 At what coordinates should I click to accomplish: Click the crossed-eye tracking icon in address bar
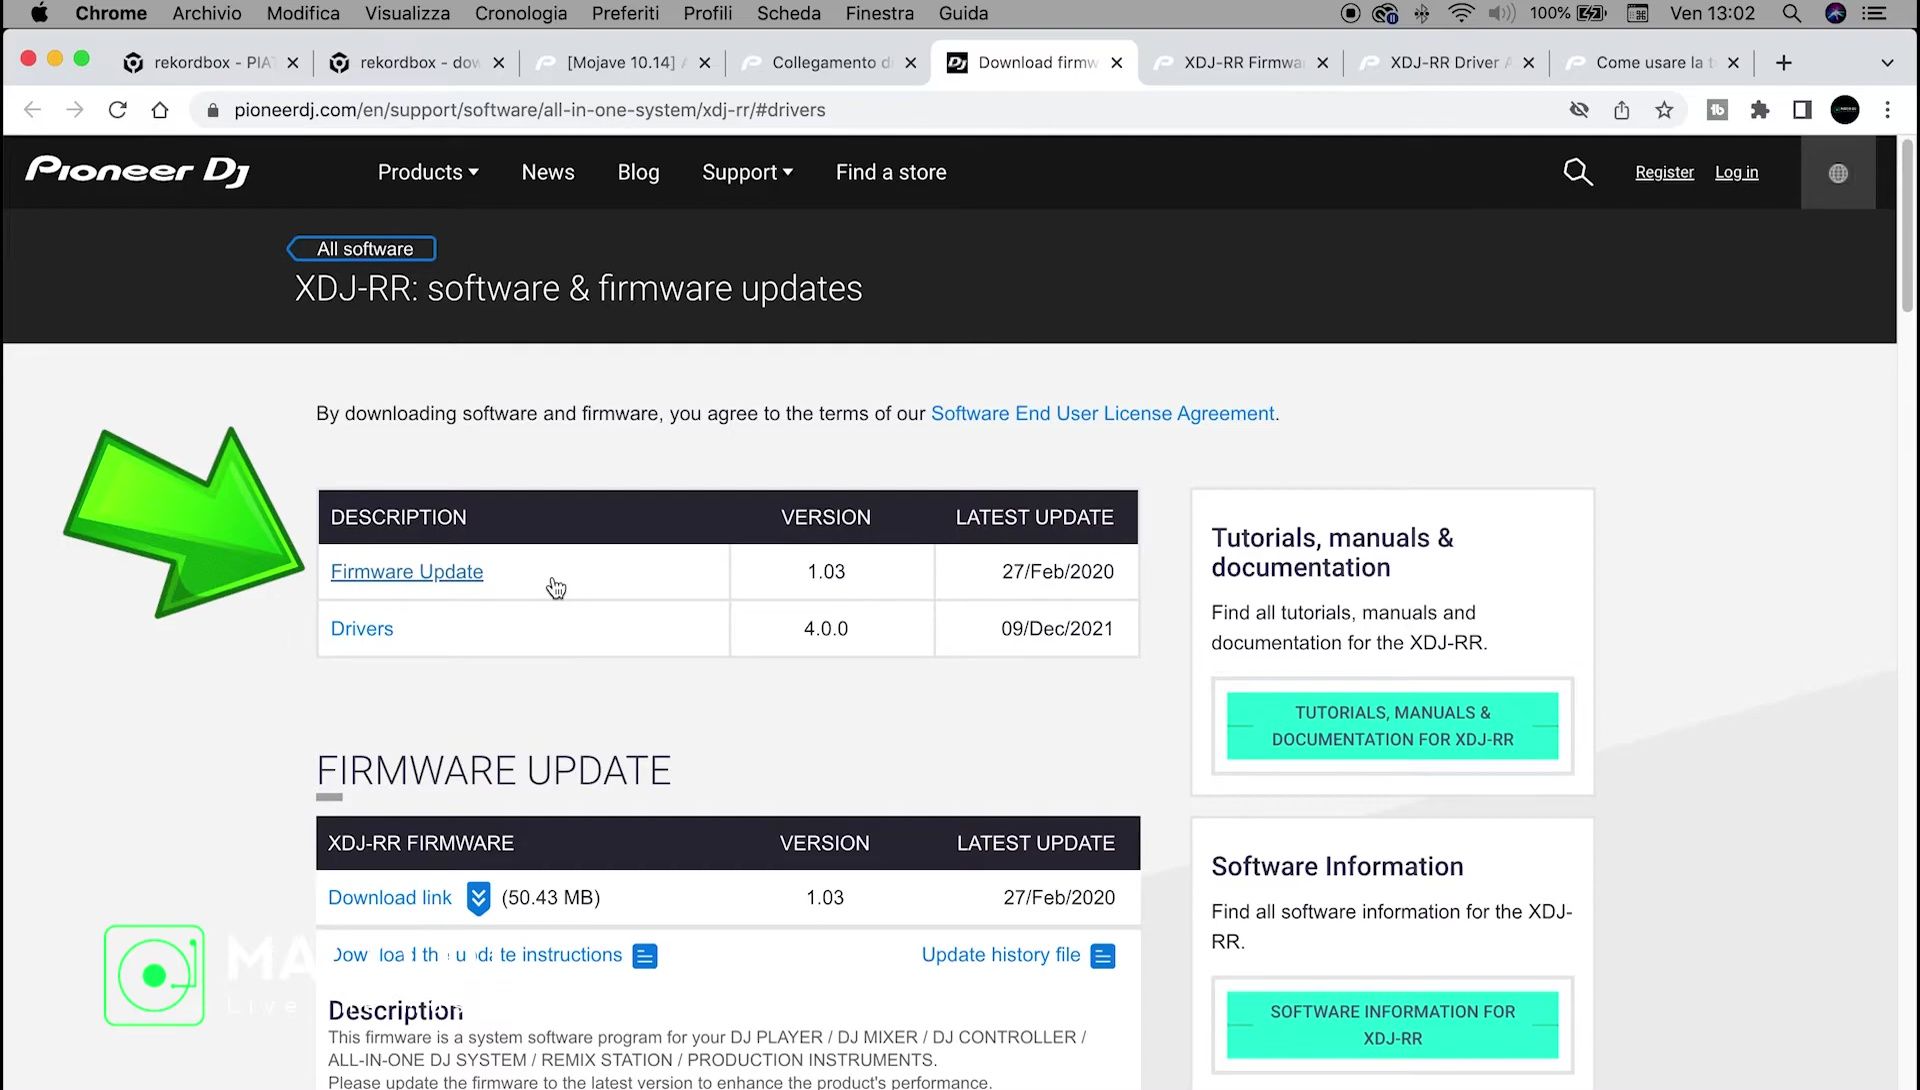[1579, 110]
